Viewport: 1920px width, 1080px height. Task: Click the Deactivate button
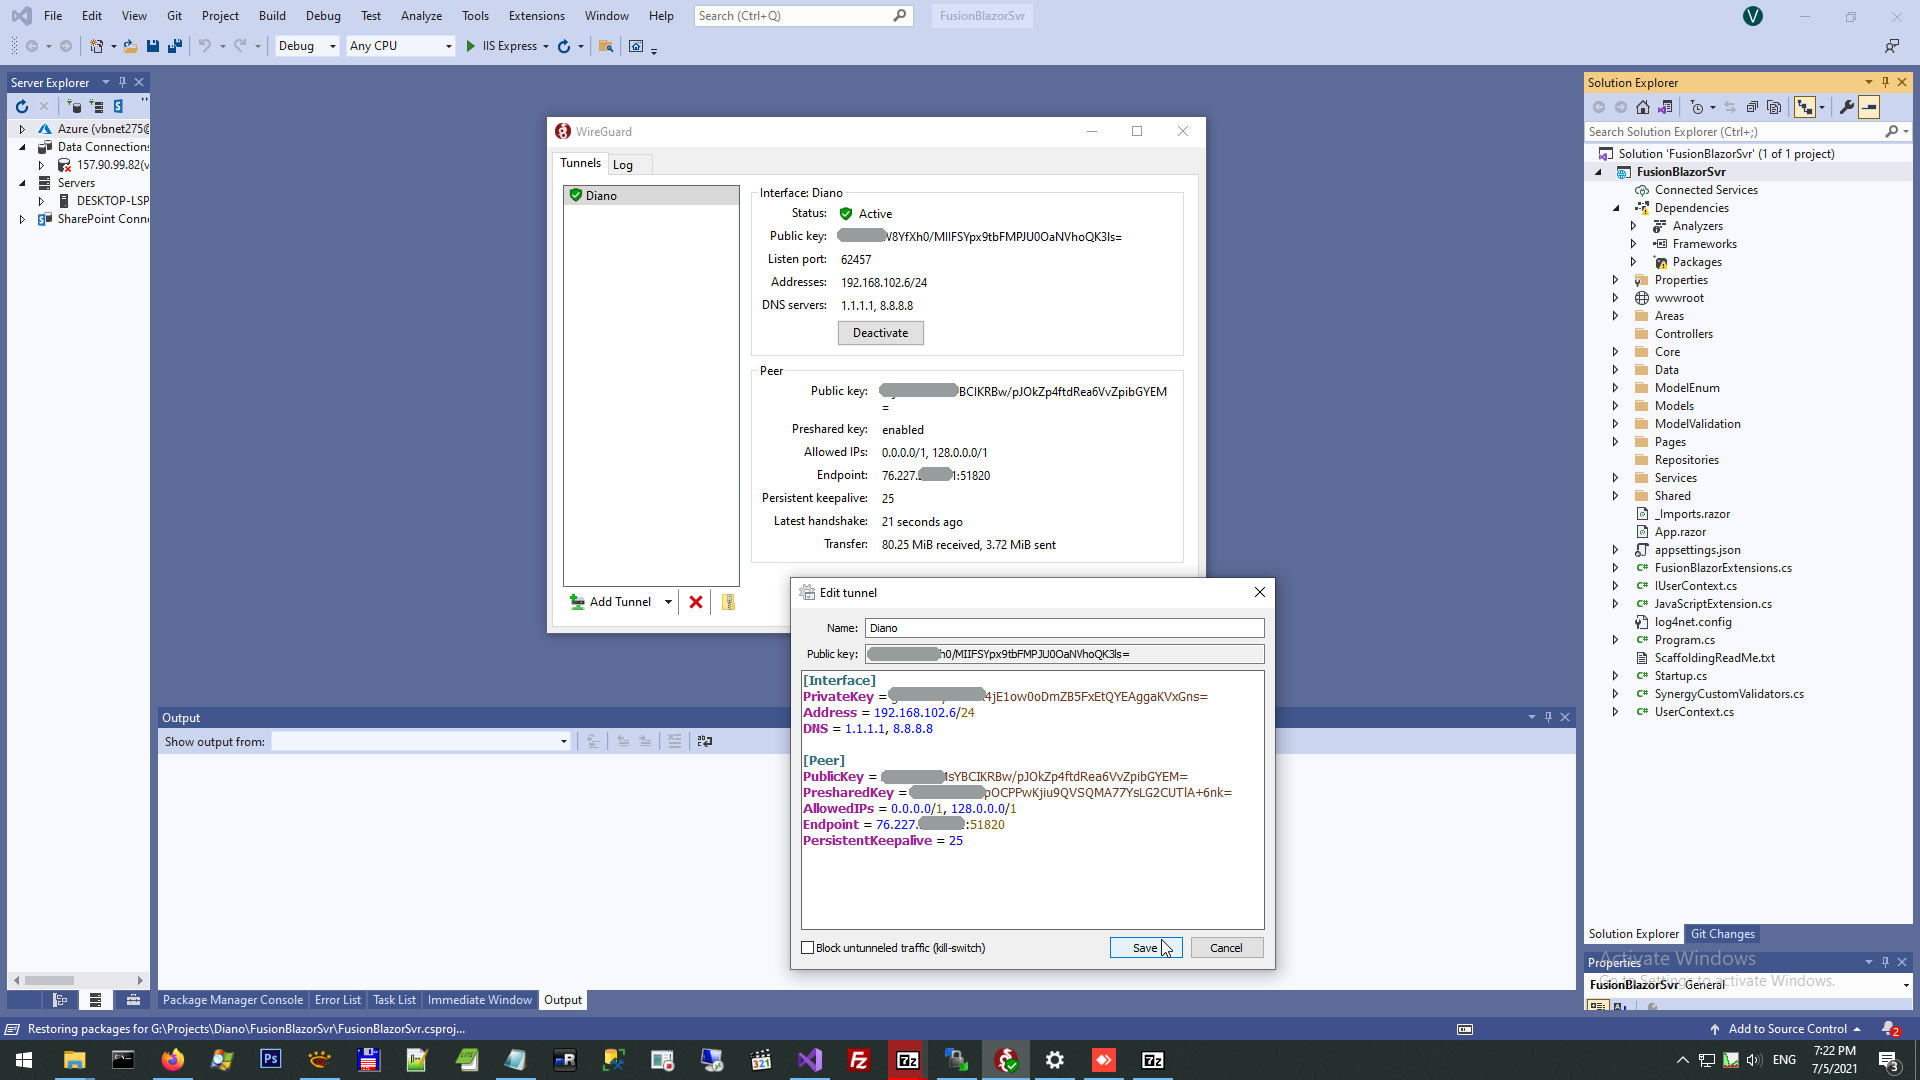880,333
